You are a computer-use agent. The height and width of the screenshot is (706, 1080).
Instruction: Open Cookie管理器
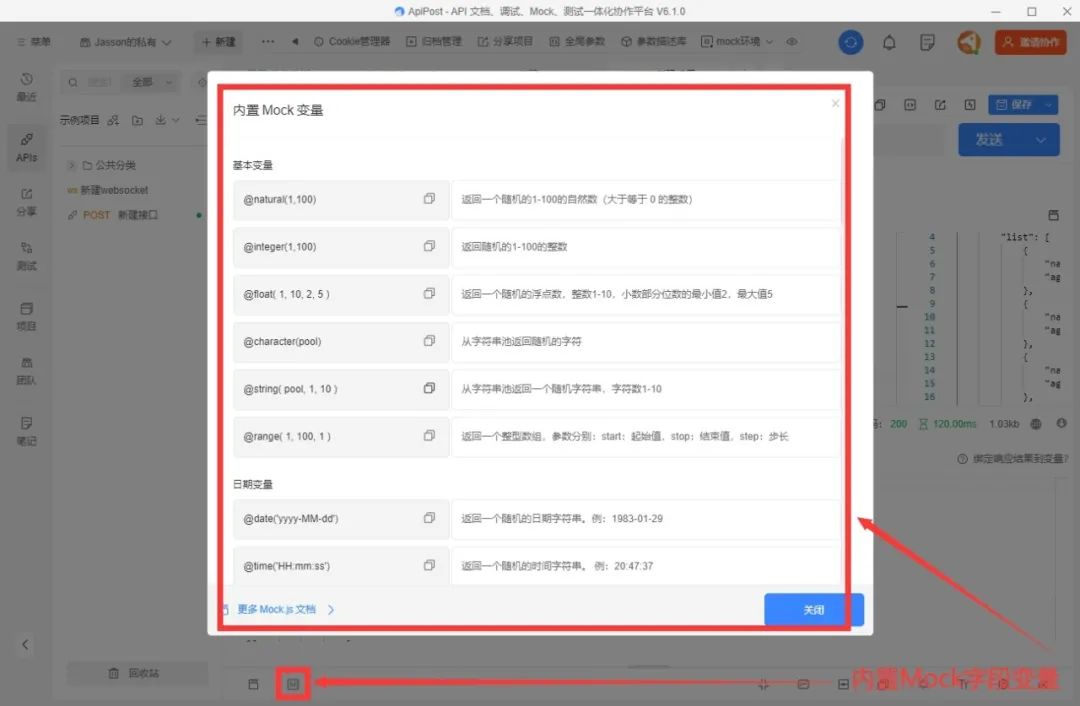[x=352, y=41]
